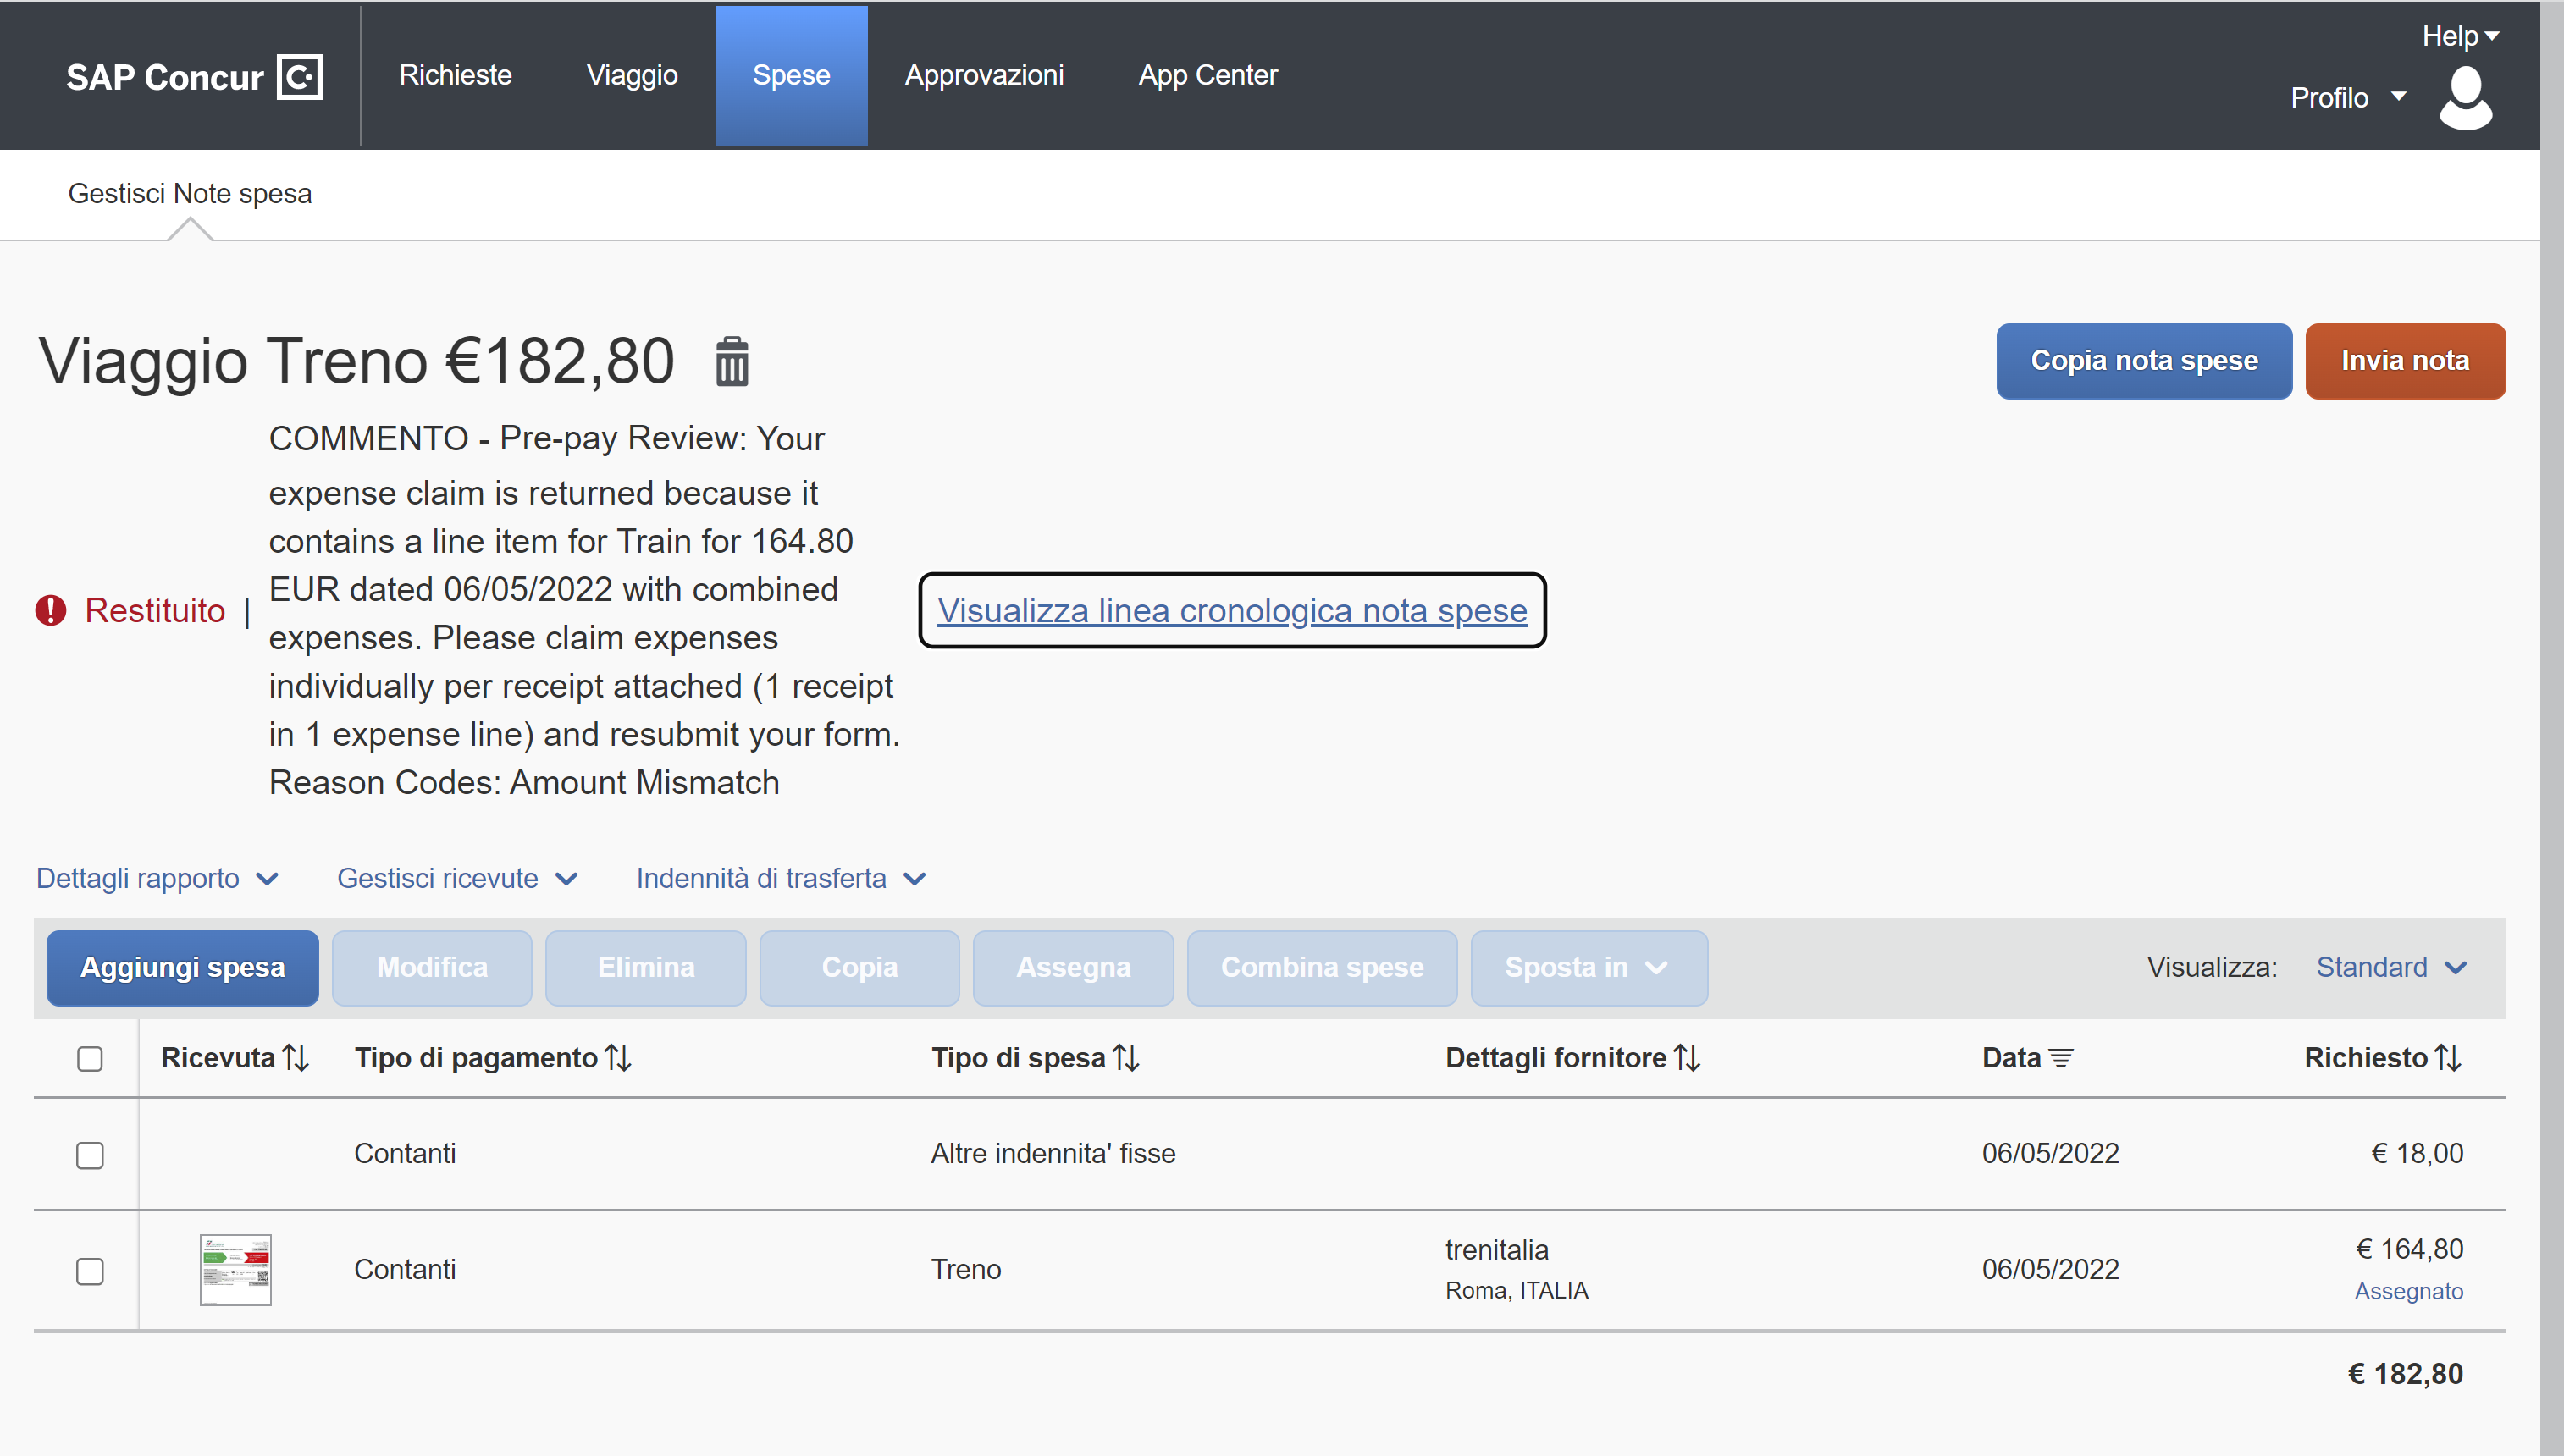This screenshot has width=2564, height=1456.
Task: Open the Approvazioni menu
Action: 983,75
